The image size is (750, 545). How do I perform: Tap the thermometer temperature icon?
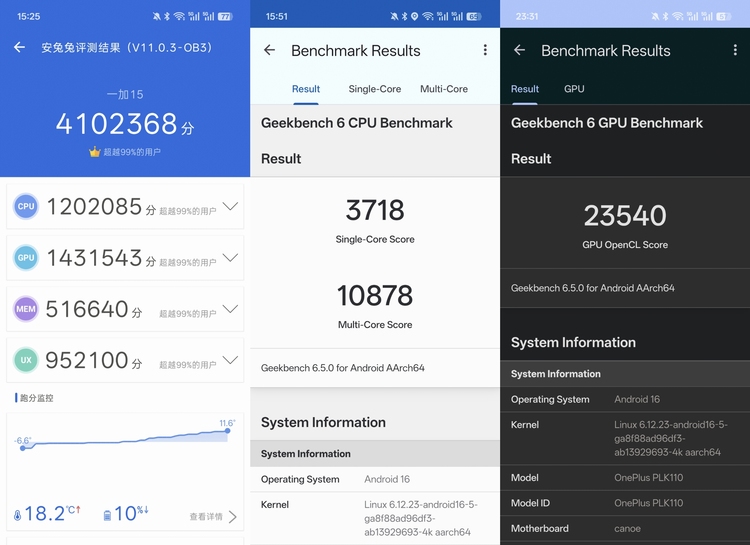[x=18, y=515]
